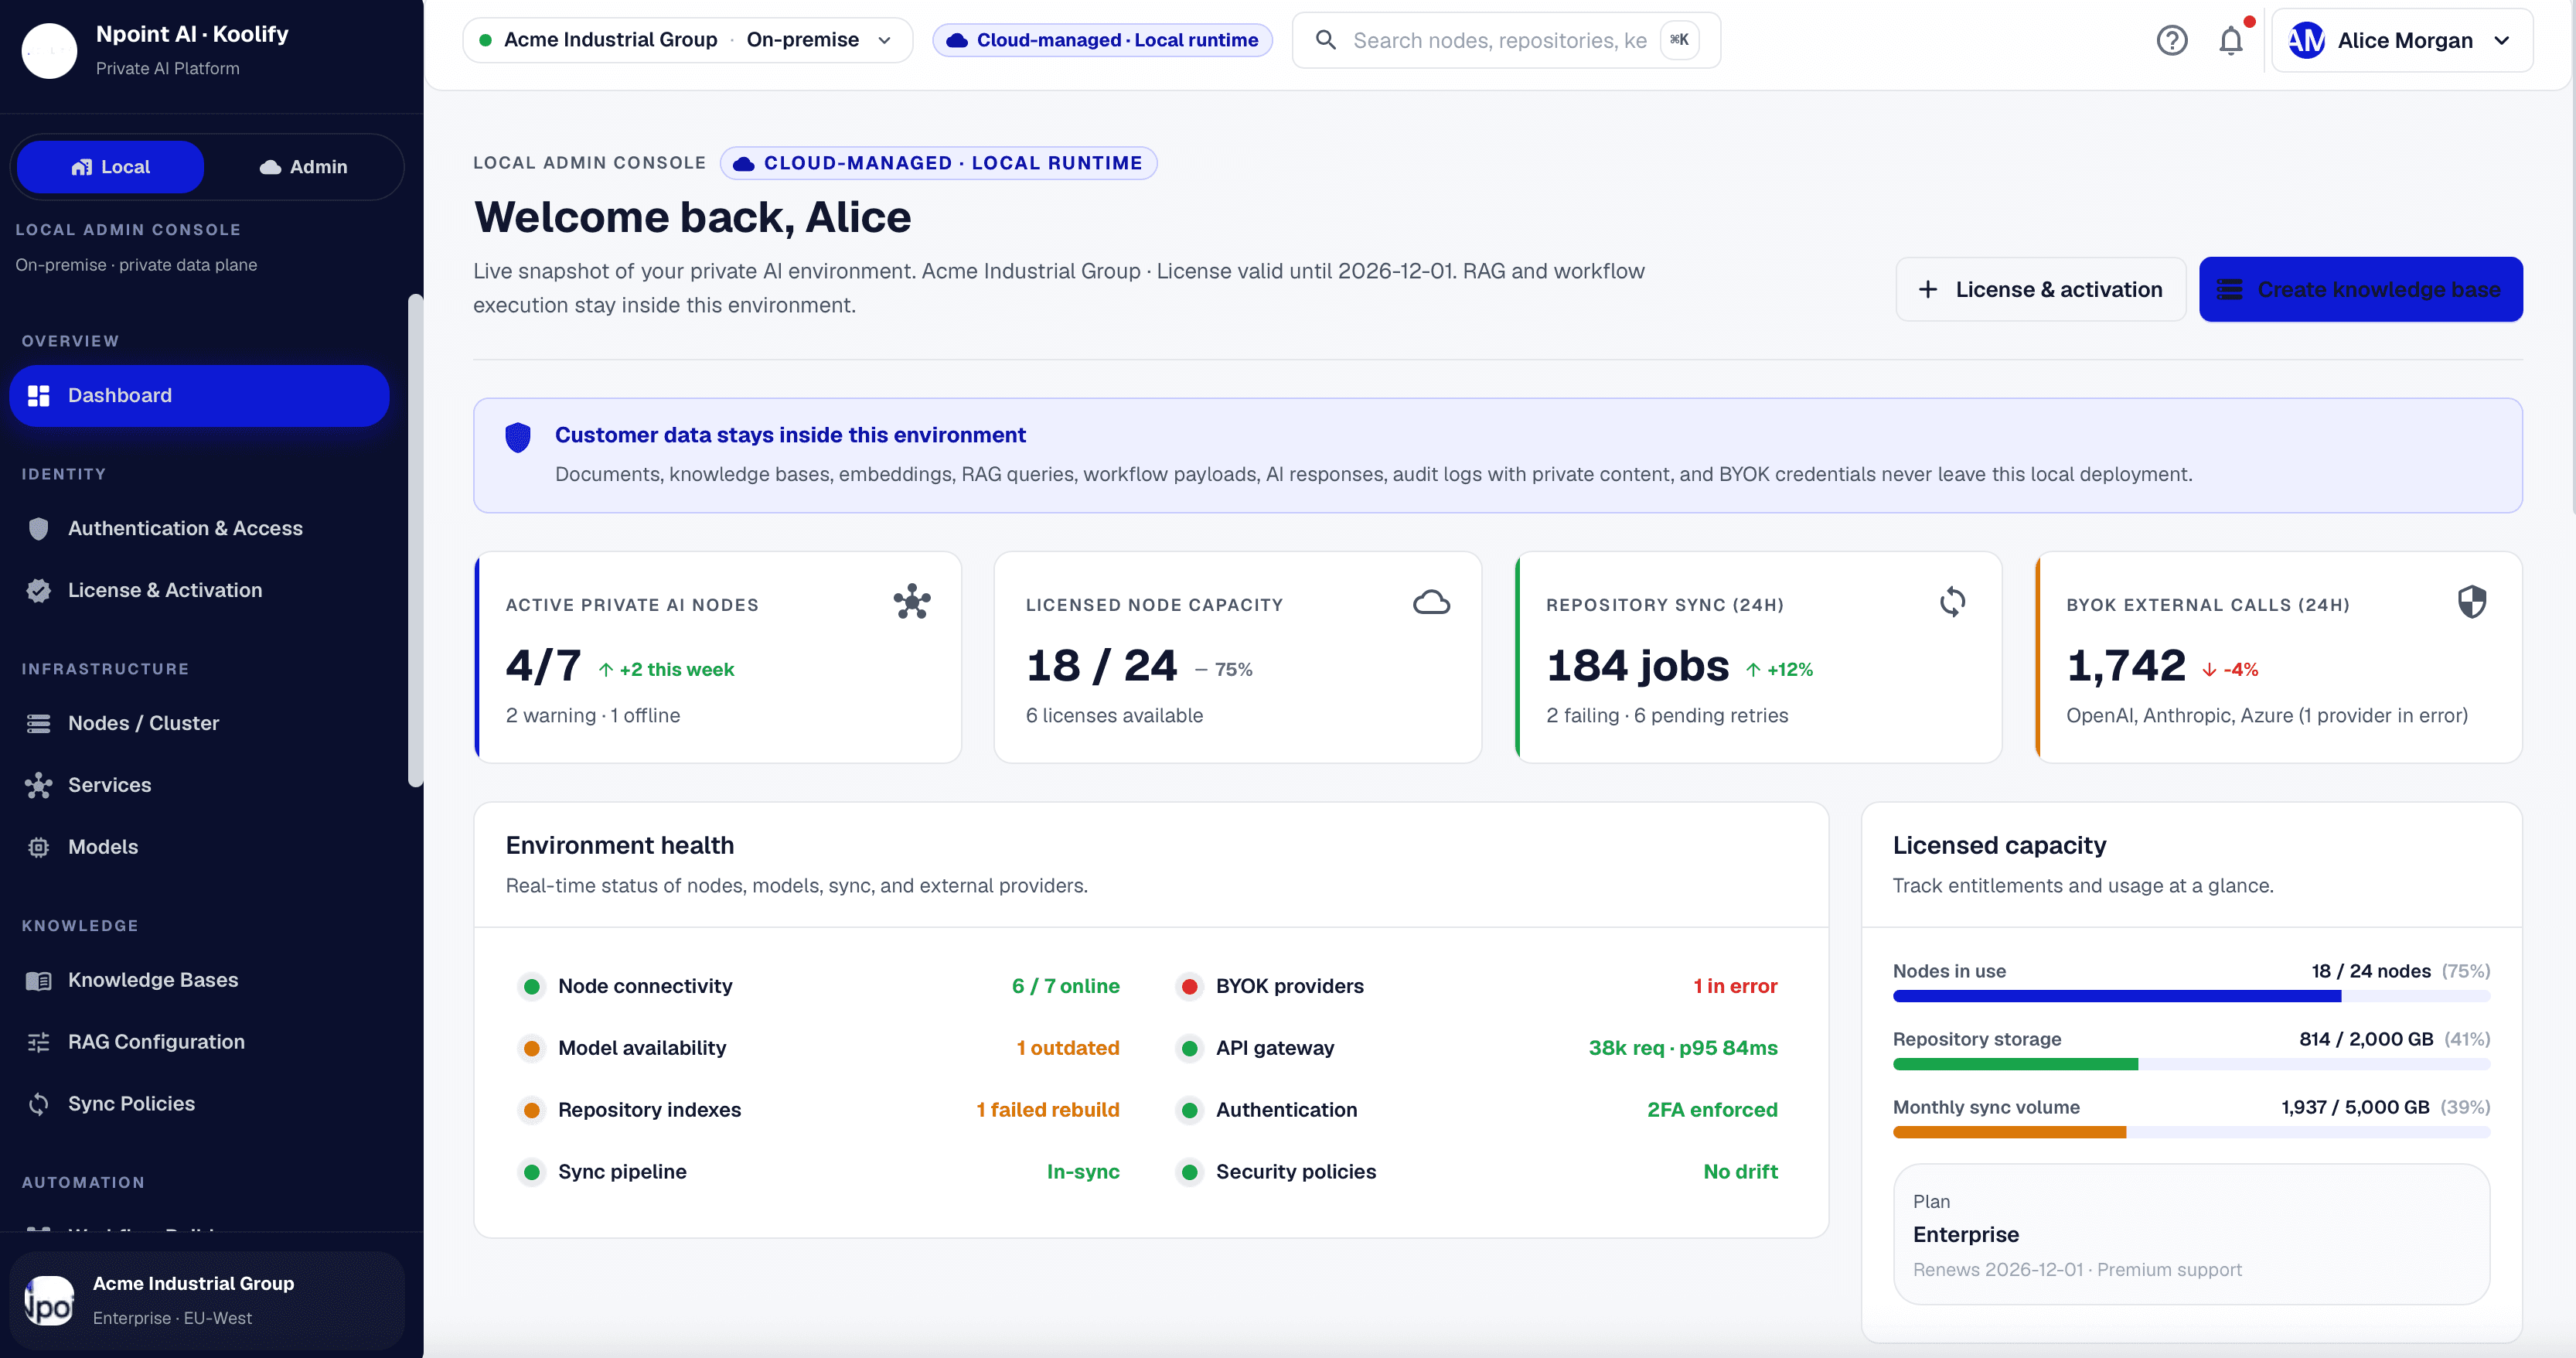
Task: Click the '+2 this week' trend
Action: (666, 670)
